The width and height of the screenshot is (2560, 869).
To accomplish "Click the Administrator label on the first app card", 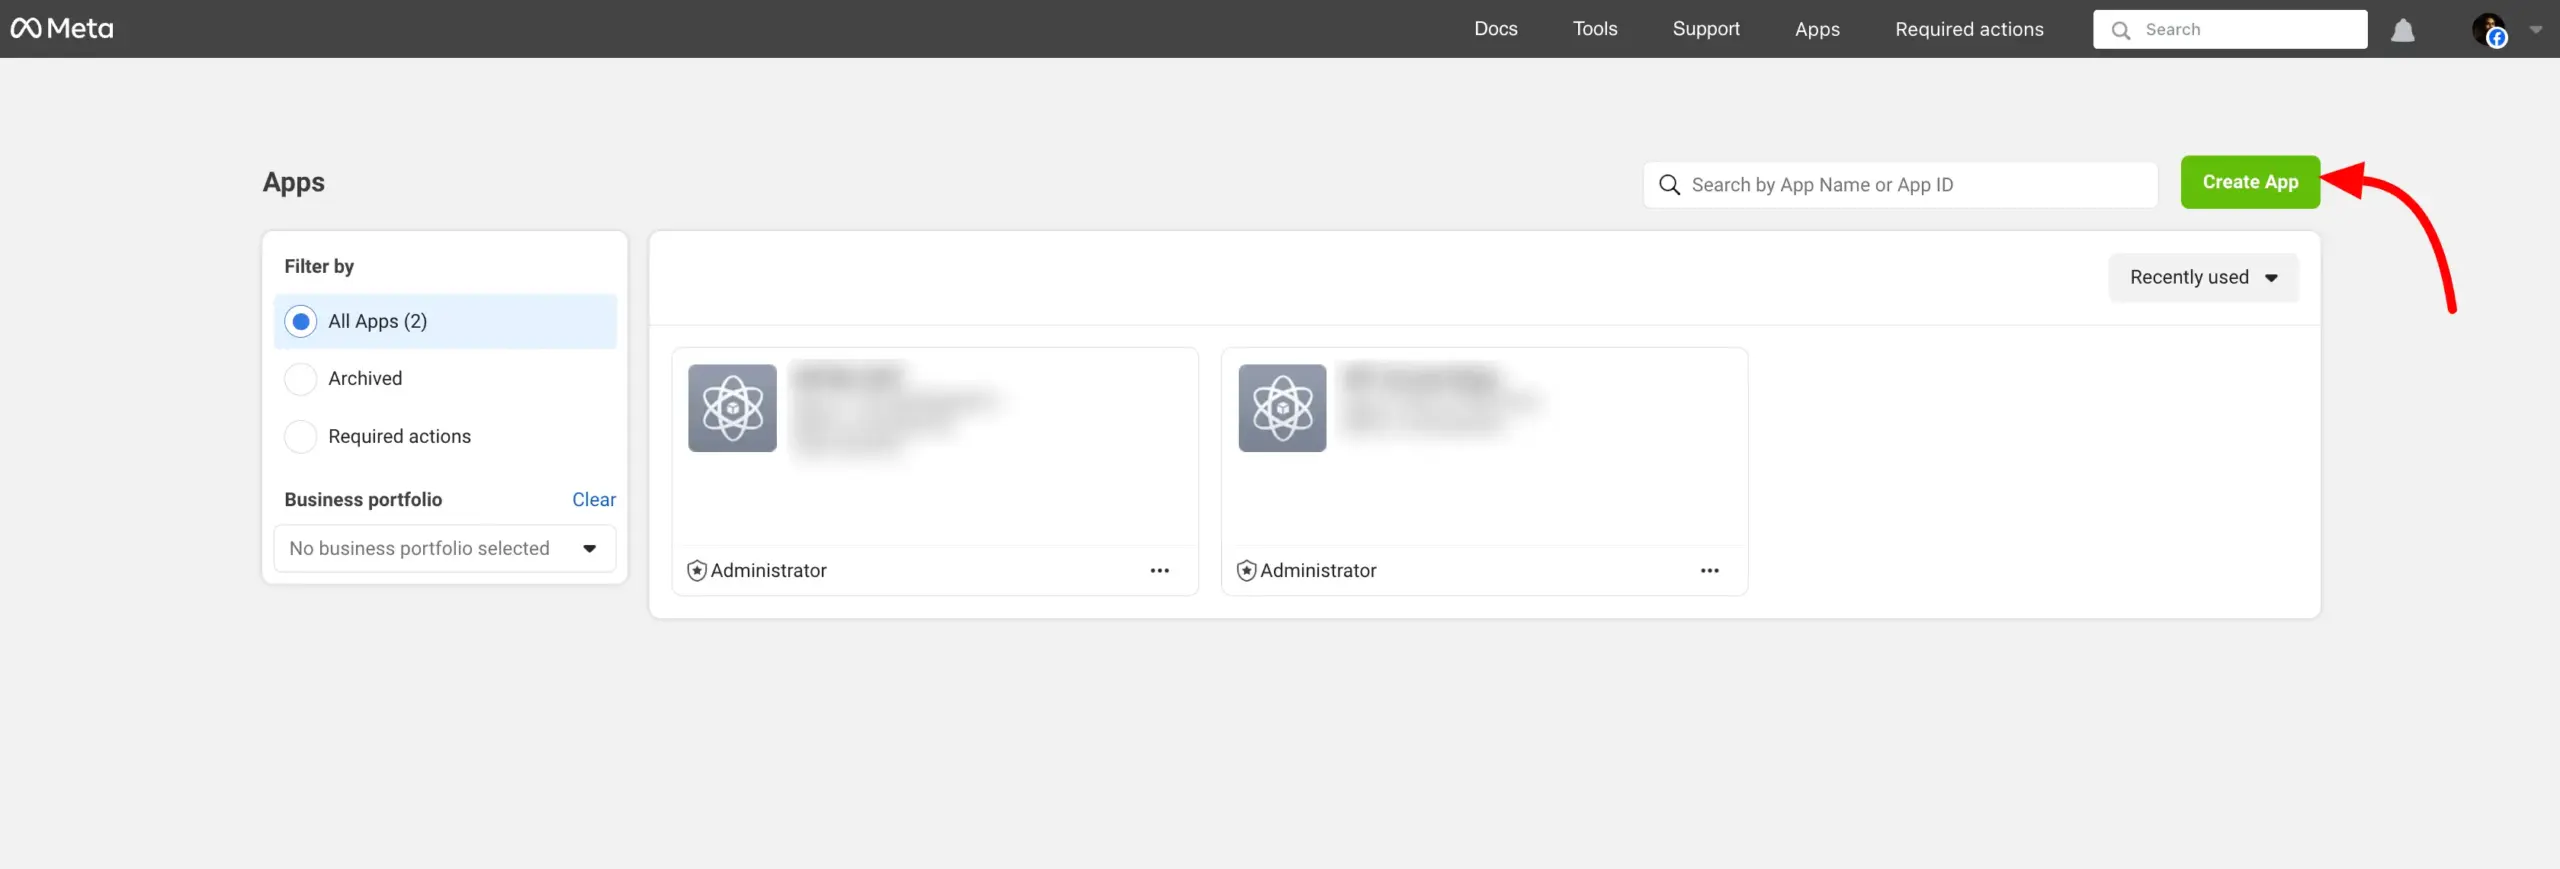I will coord(768,571).
